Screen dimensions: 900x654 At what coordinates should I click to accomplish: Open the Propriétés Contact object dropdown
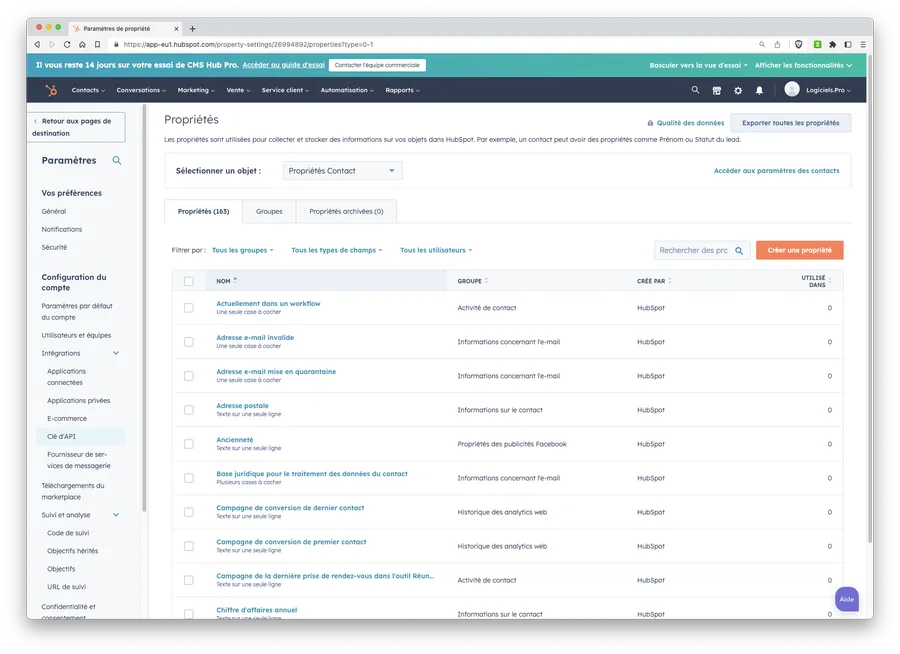pos(343,171)
